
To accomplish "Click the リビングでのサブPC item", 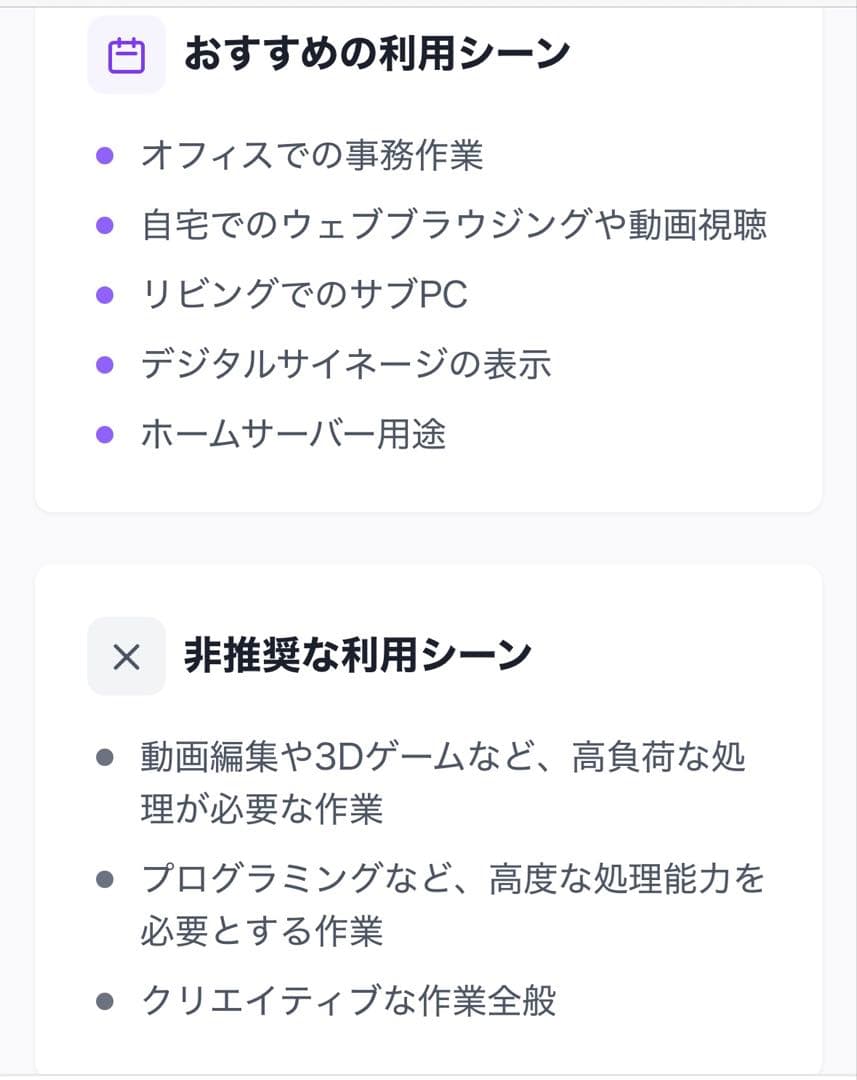I will pos(304,295).
